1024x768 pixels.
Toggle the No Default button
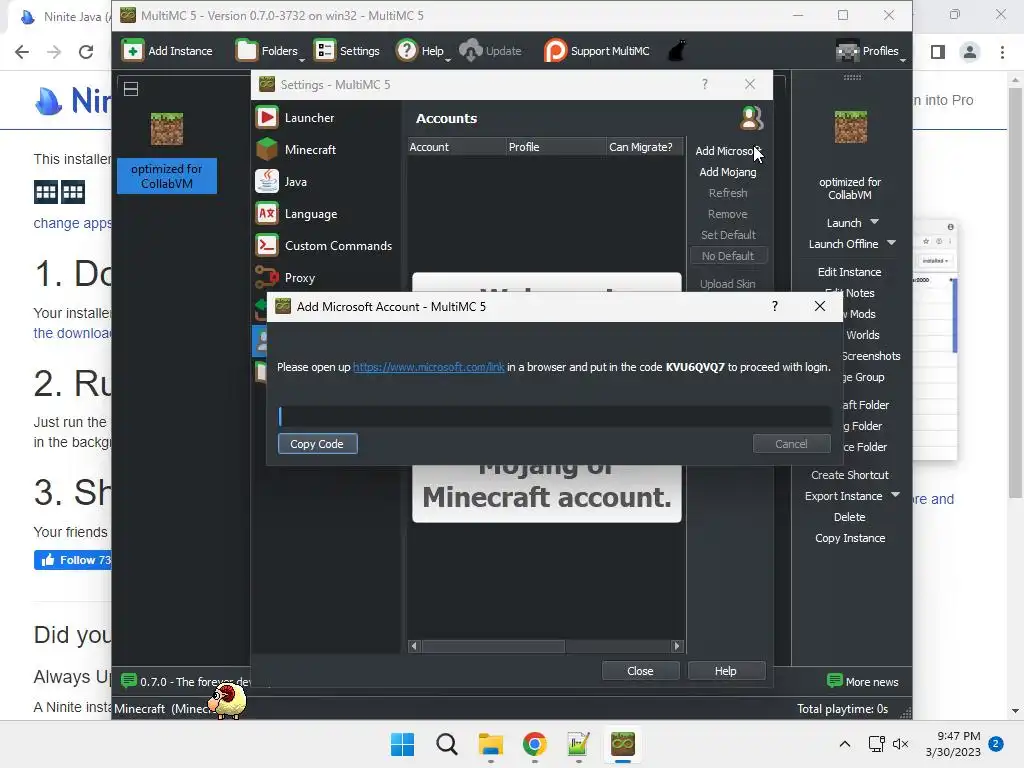(728, 256)
